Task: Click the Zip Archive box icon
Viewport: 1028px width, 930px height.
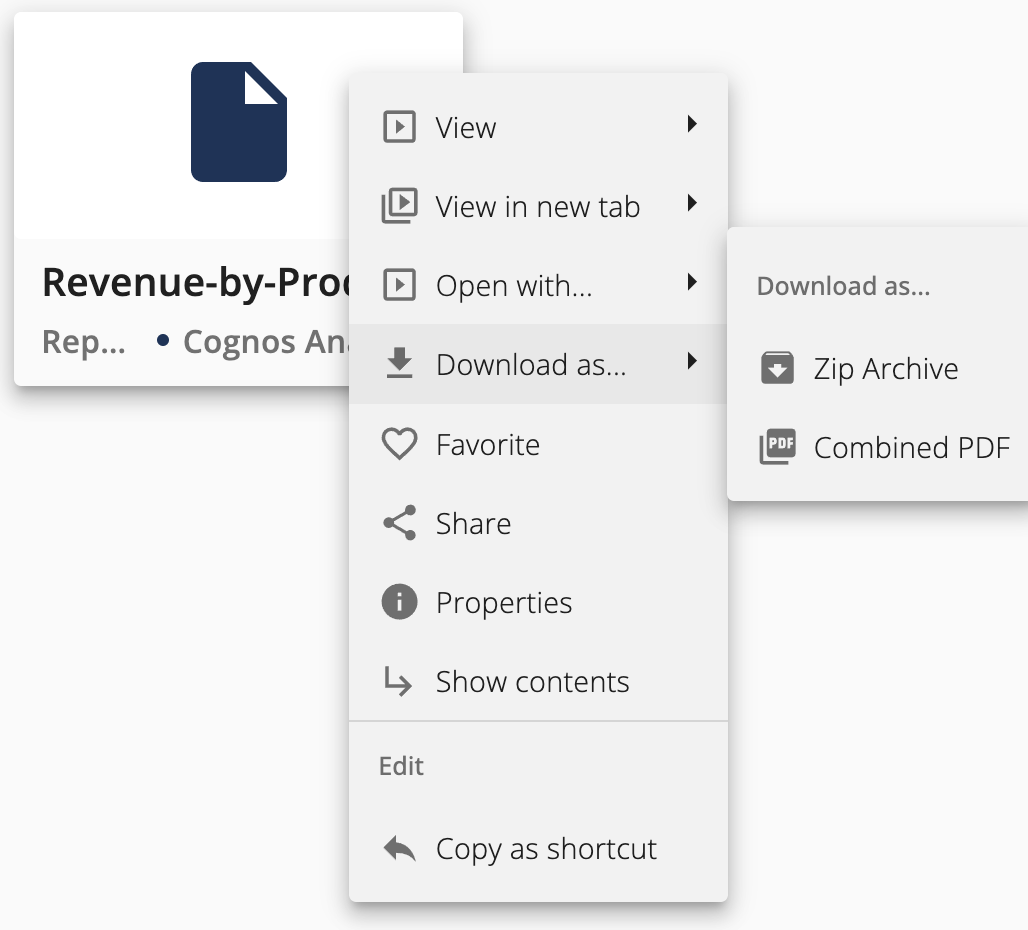Action: click(777, 368)
